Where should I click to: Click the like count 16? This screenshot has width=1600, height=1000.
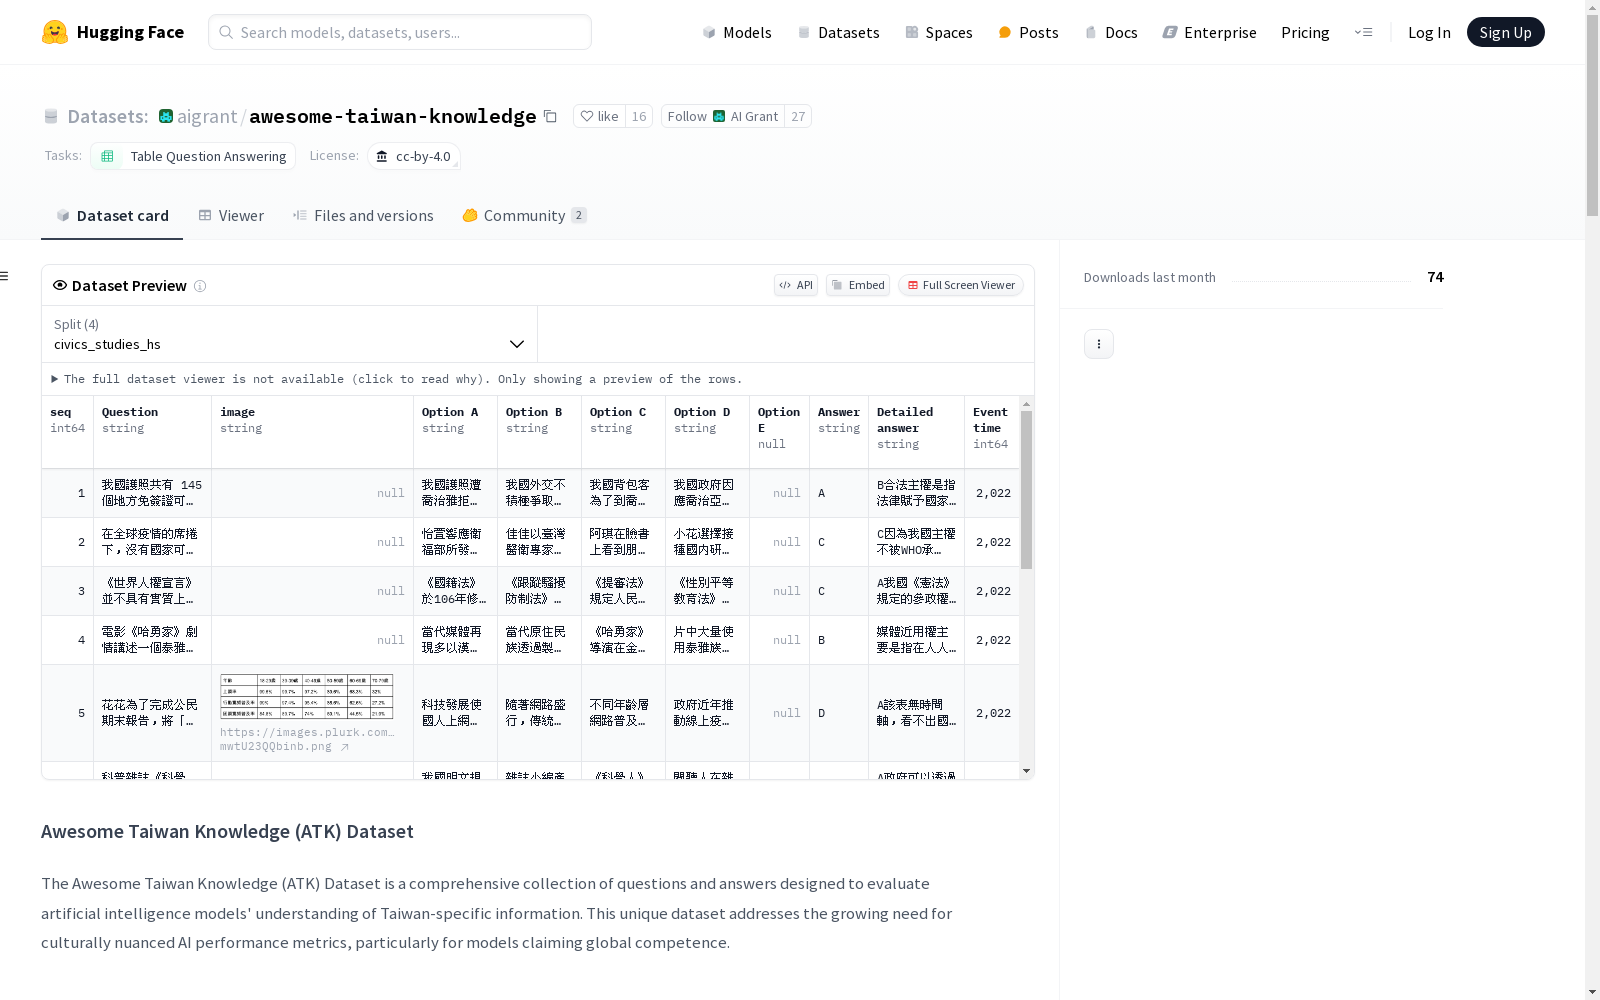[x=639, y=116]
